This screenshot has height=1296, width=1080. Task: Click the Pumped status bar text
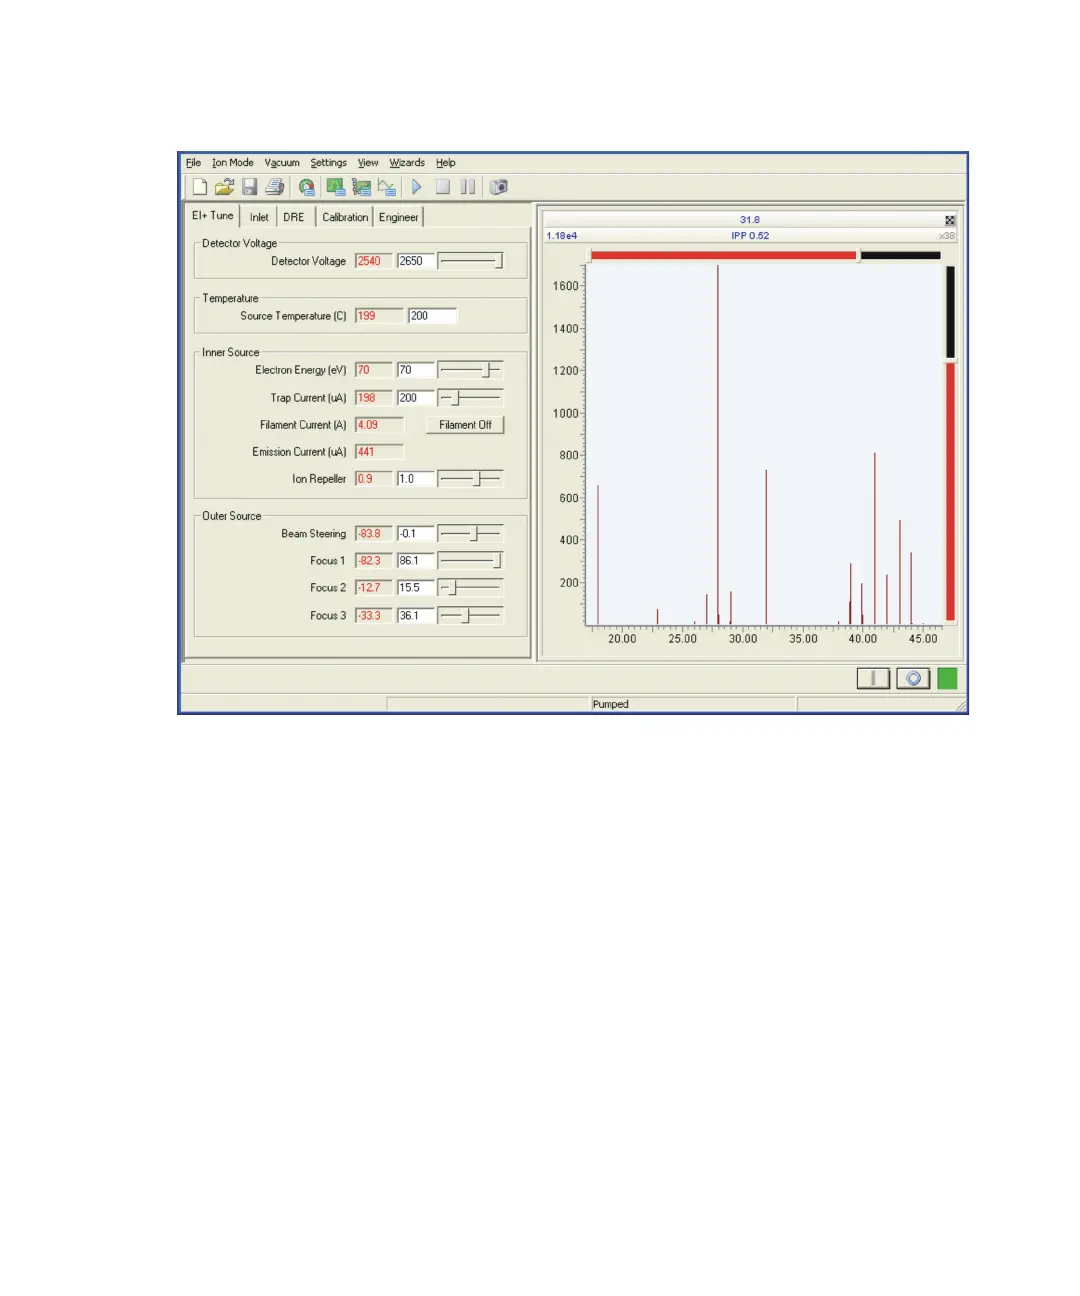point(611,704)
